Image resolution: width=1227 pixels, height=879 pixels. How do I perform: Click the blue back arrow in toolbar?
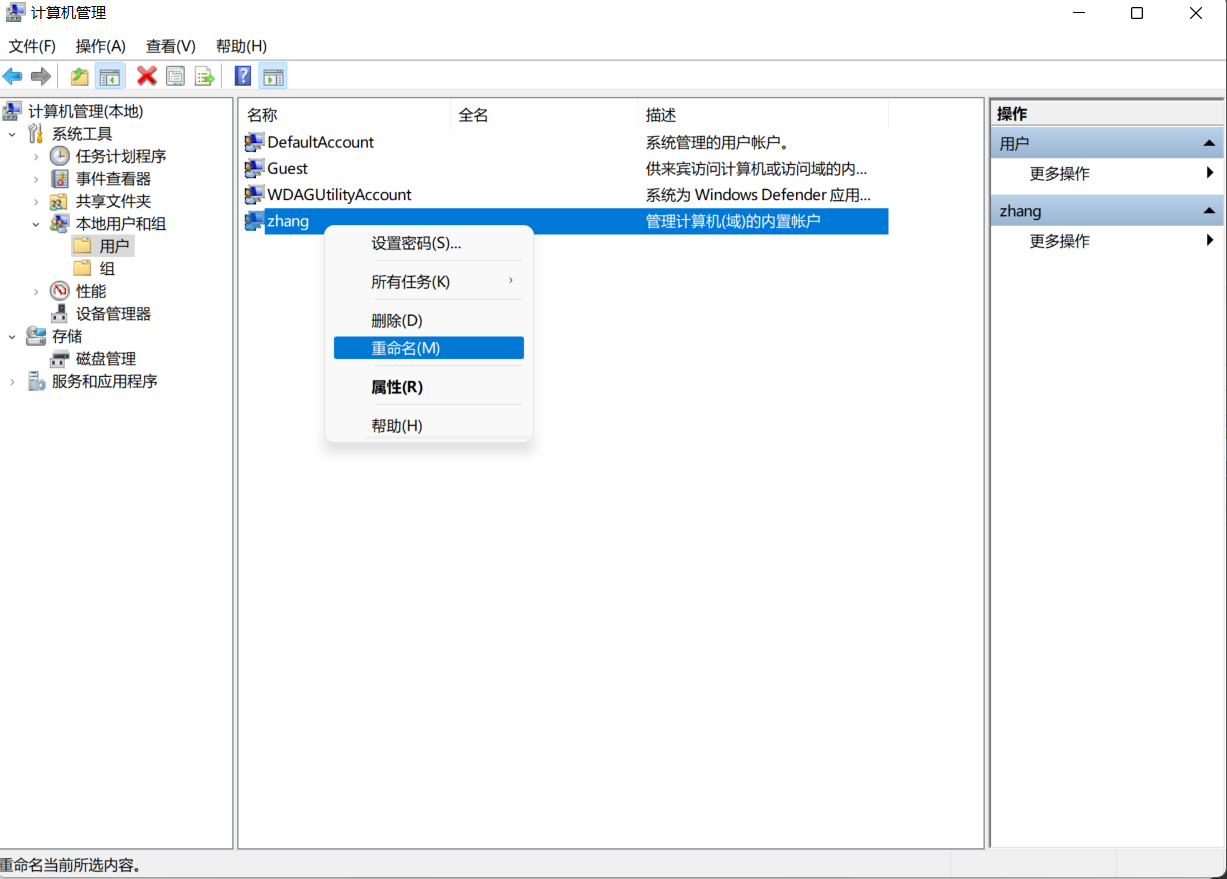click(x=13, y=76)
